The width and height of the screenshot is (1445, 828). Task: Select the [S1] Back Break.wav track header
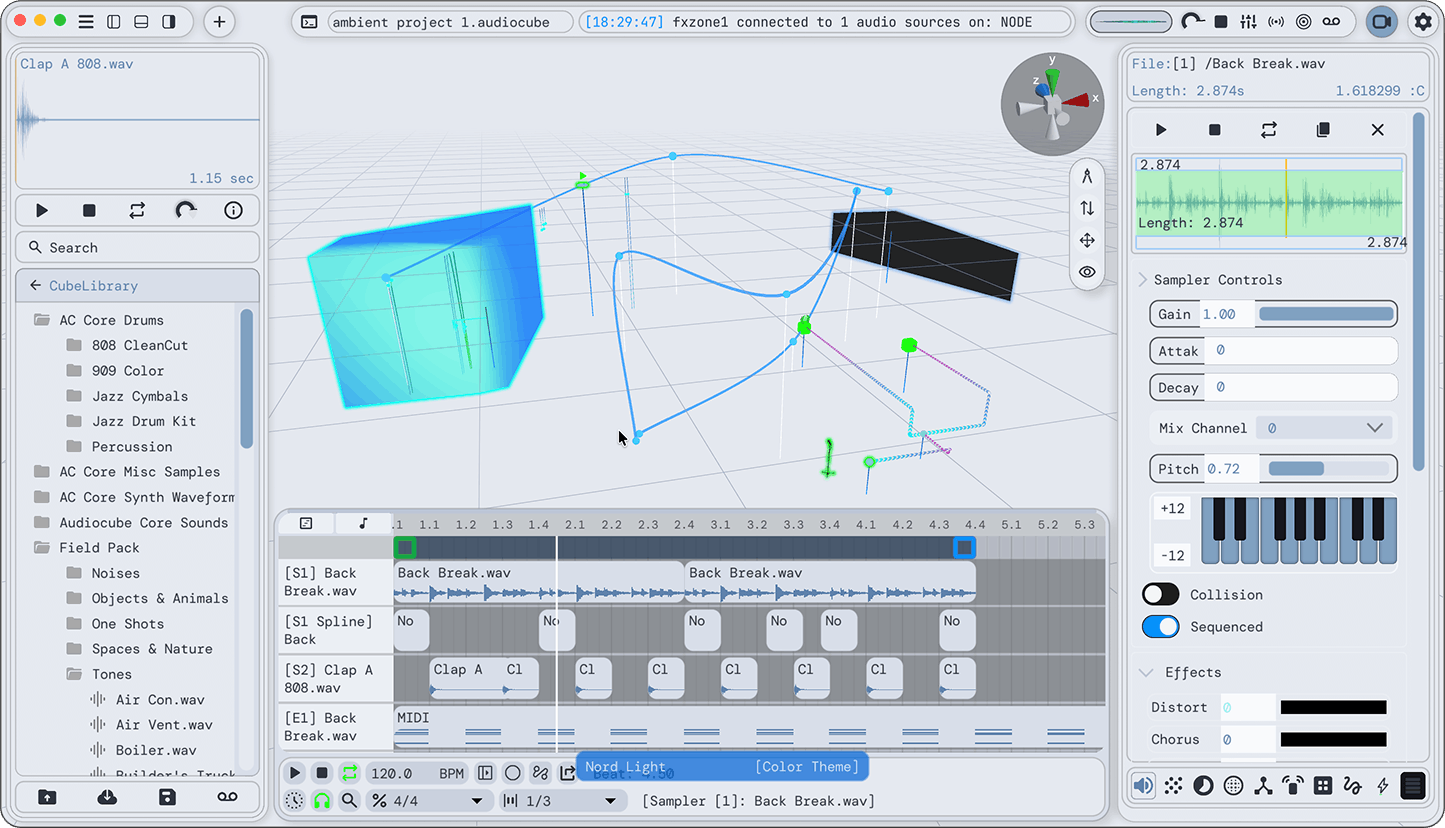(335, 582)
